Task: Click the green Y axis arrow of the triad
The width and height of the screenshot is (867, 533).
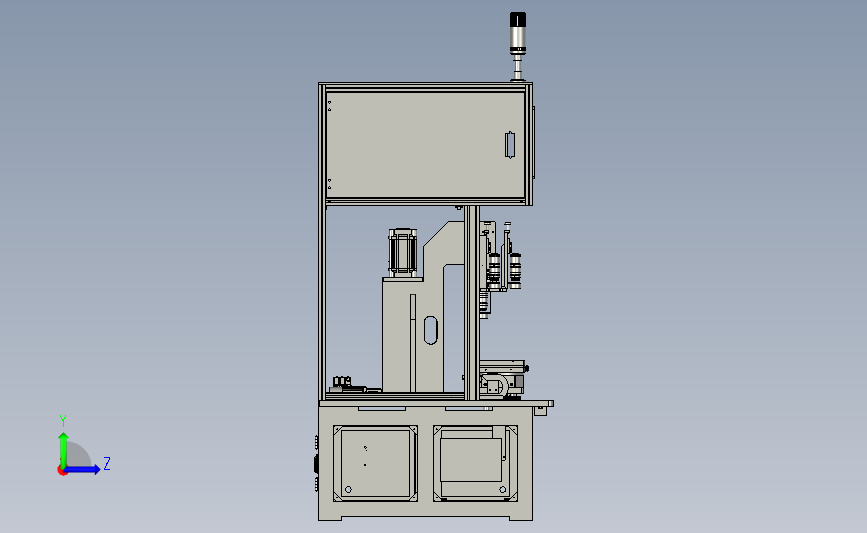Action: point(63,449)
